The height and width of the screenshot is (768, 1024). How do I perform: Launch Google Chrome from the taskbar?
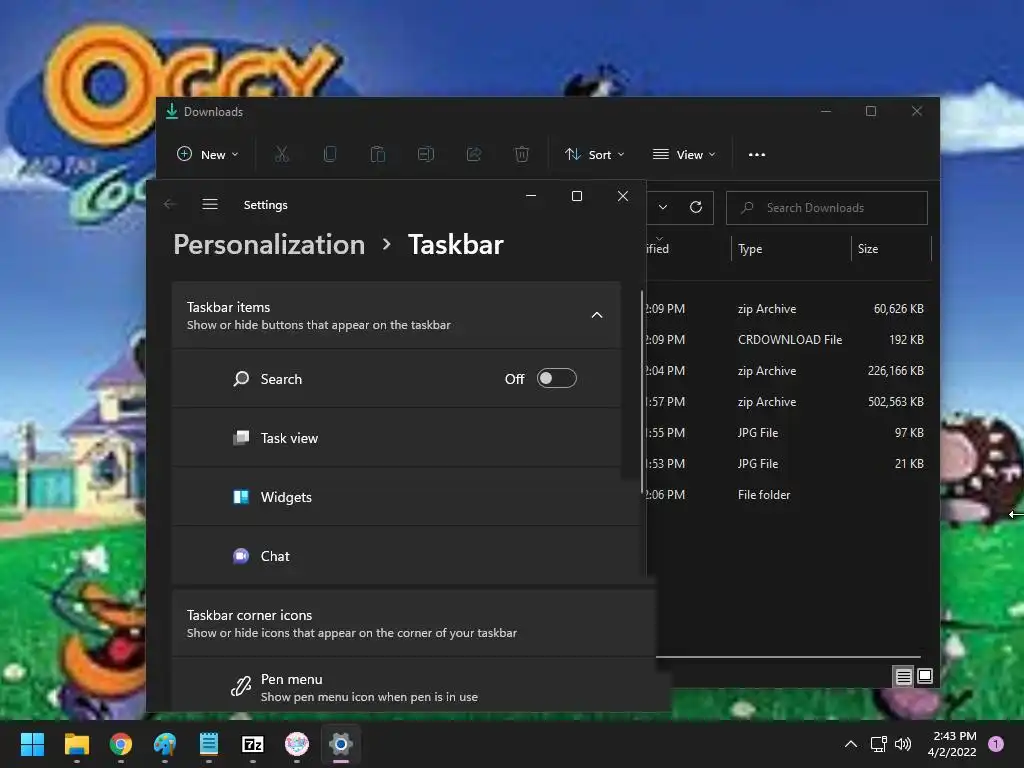[x=121, y=744]
